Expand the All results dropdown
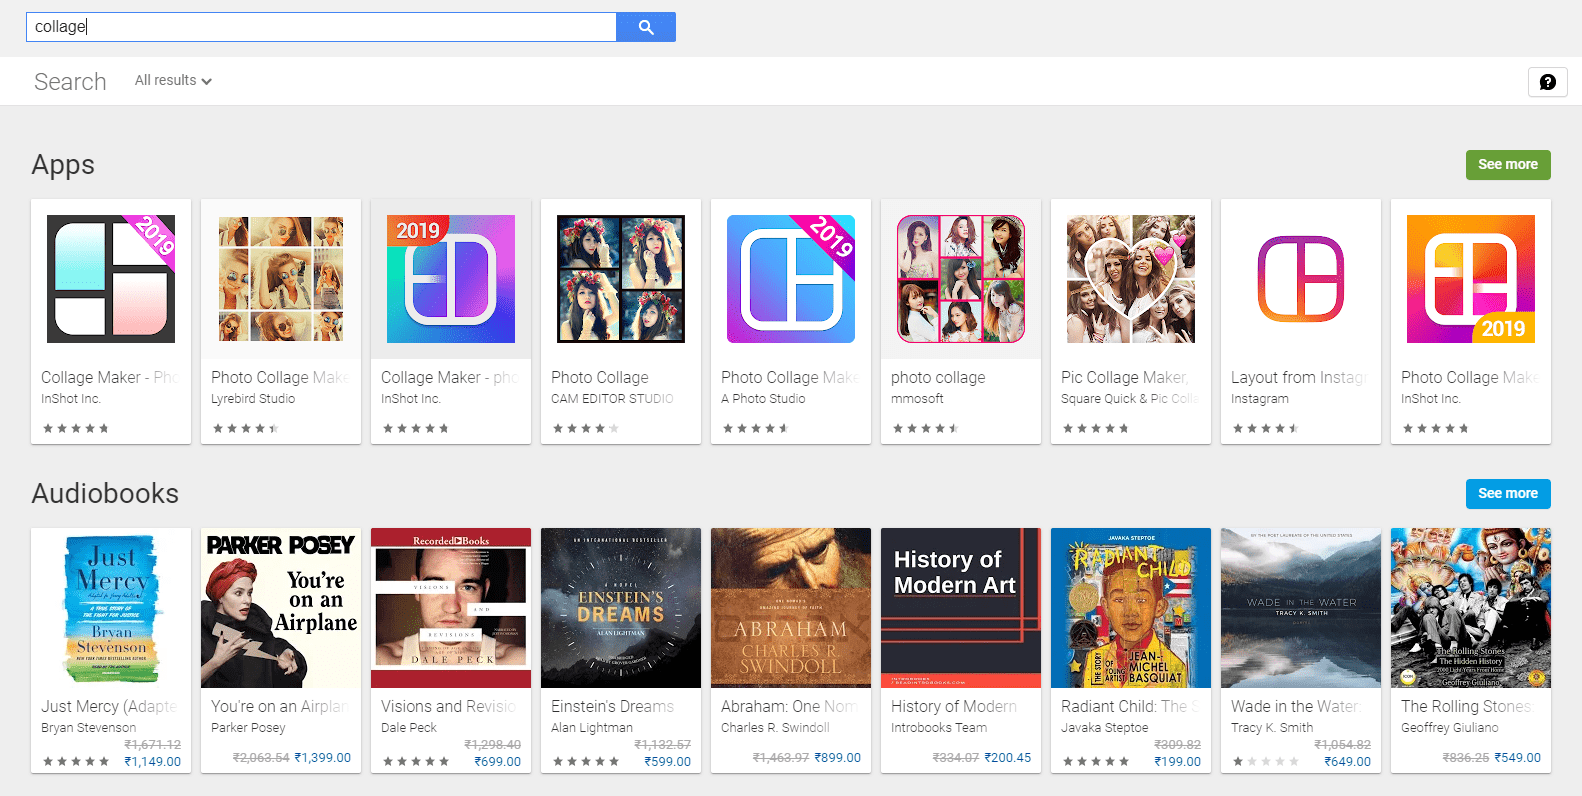The image size is (1582, 796). [x=173, y=81]
